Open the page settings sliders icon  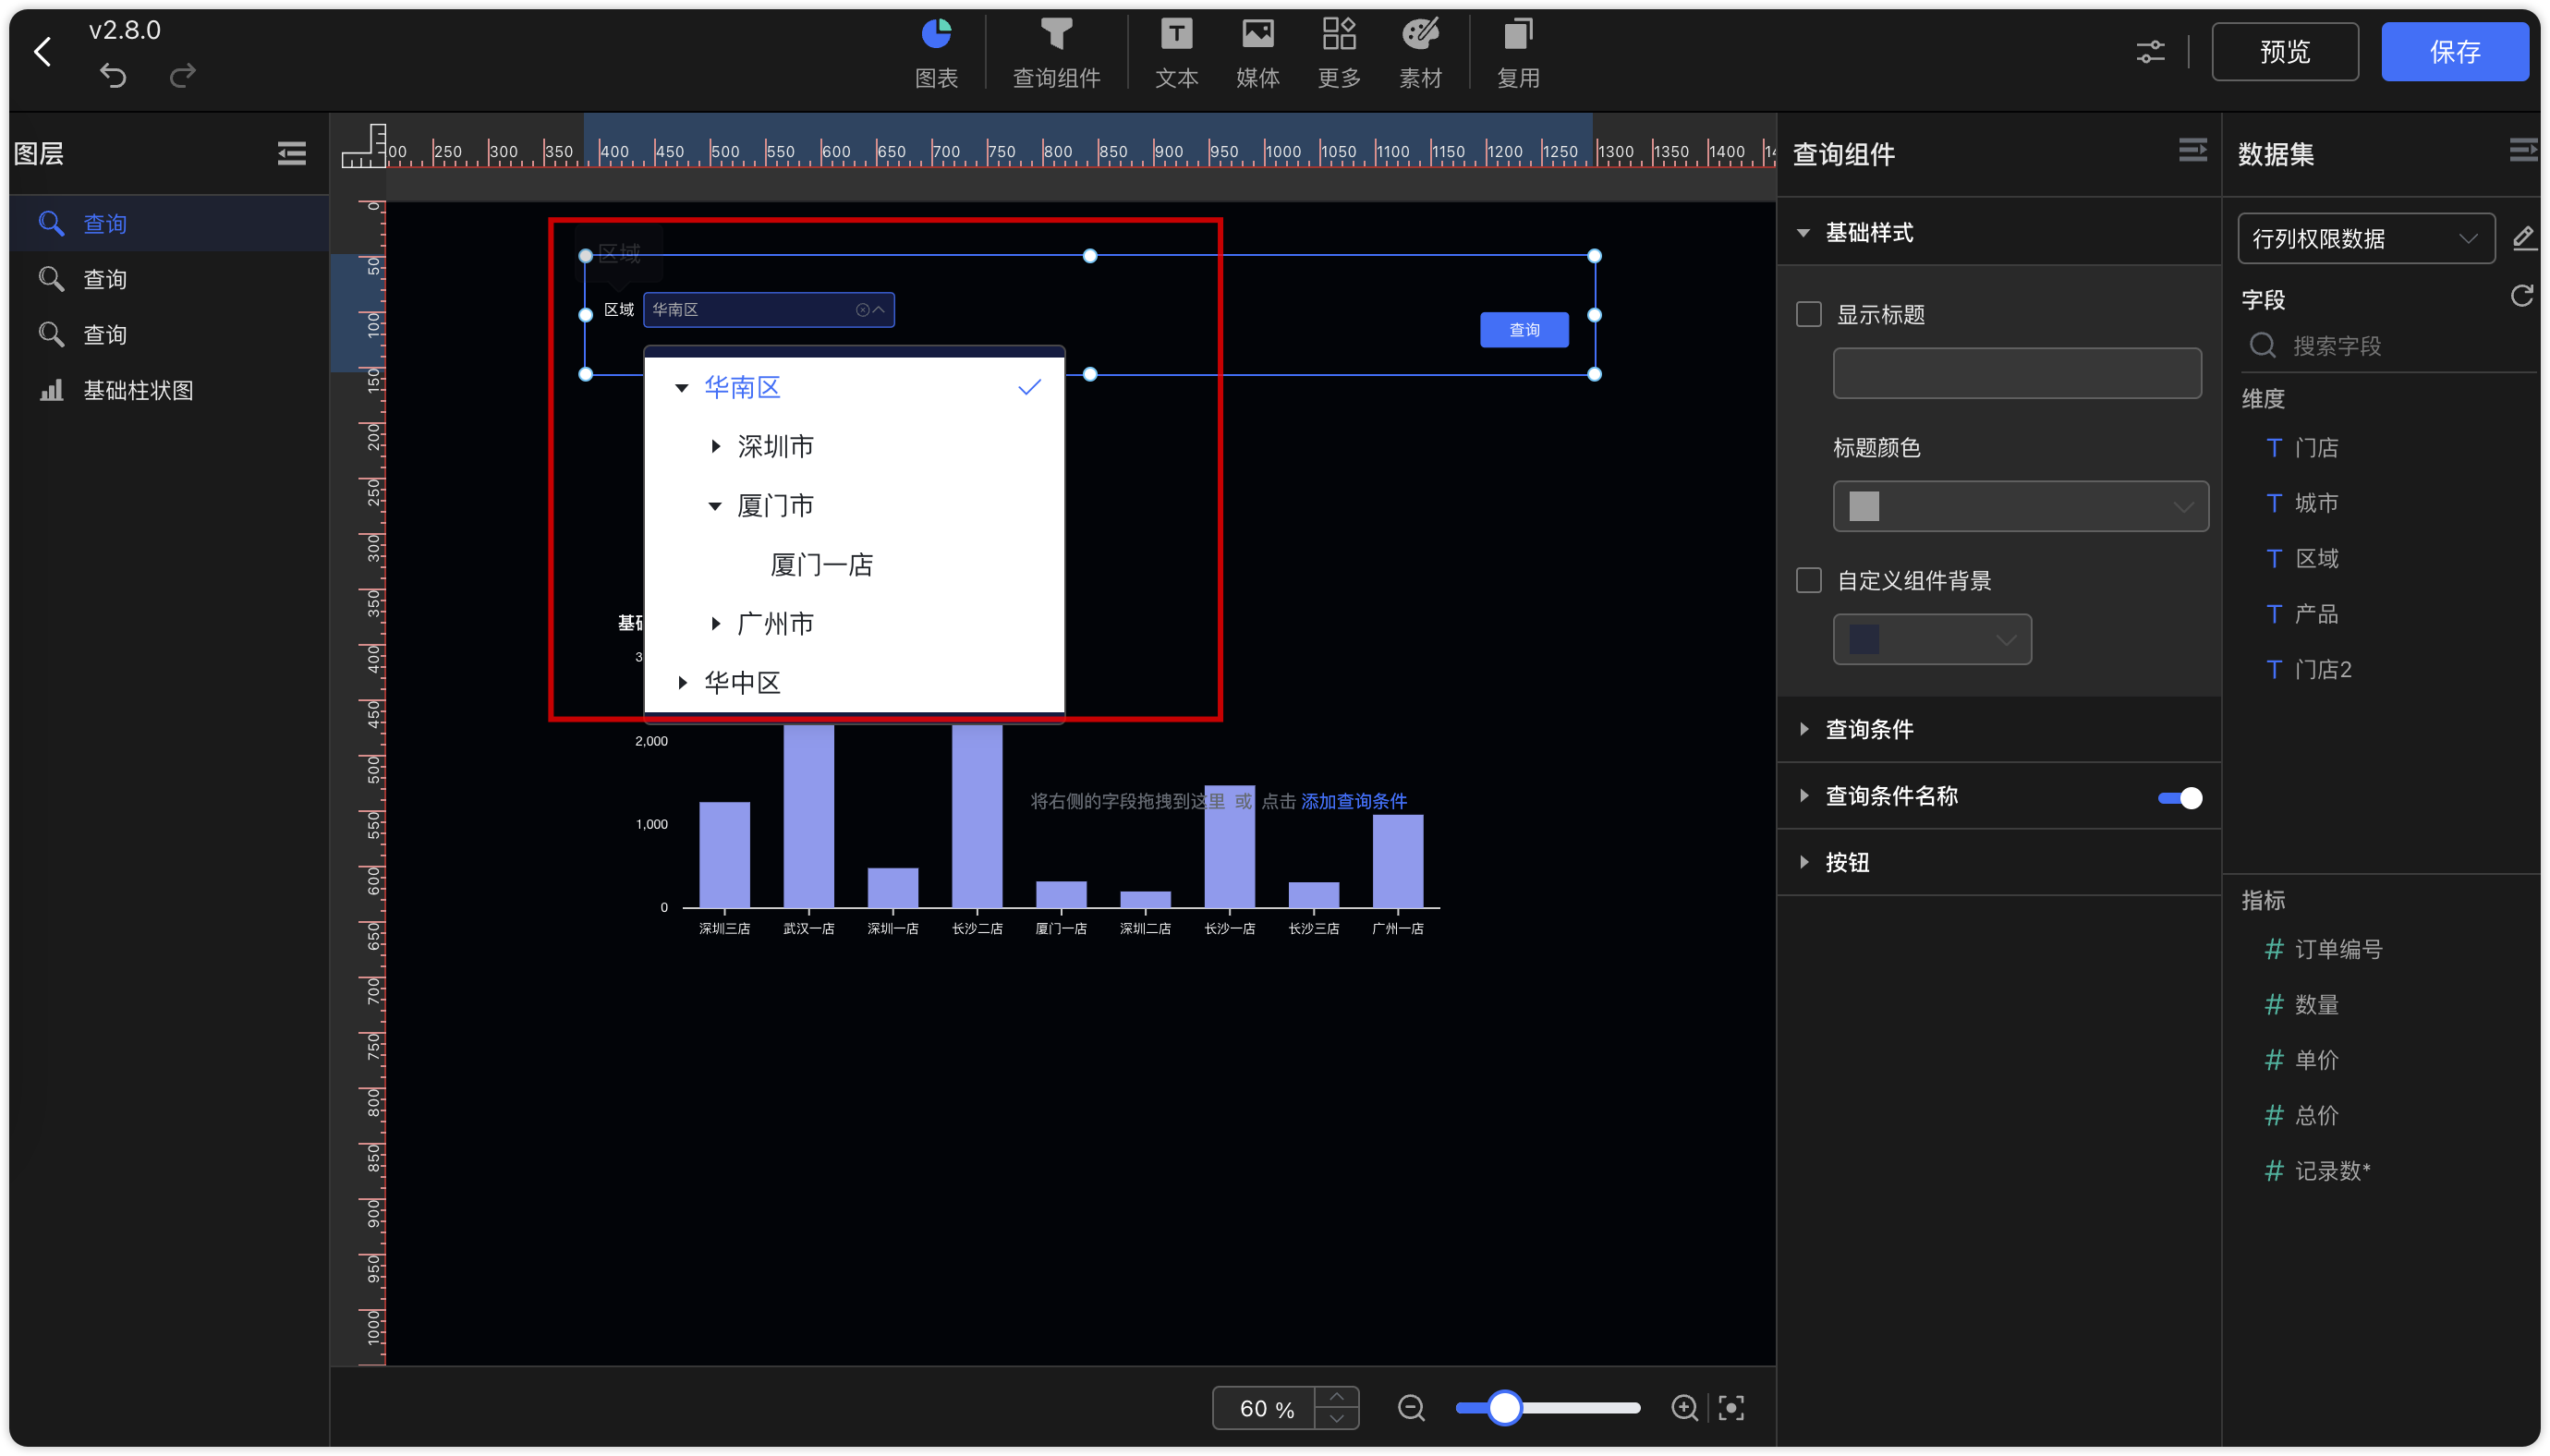(x=2150, y=52)
